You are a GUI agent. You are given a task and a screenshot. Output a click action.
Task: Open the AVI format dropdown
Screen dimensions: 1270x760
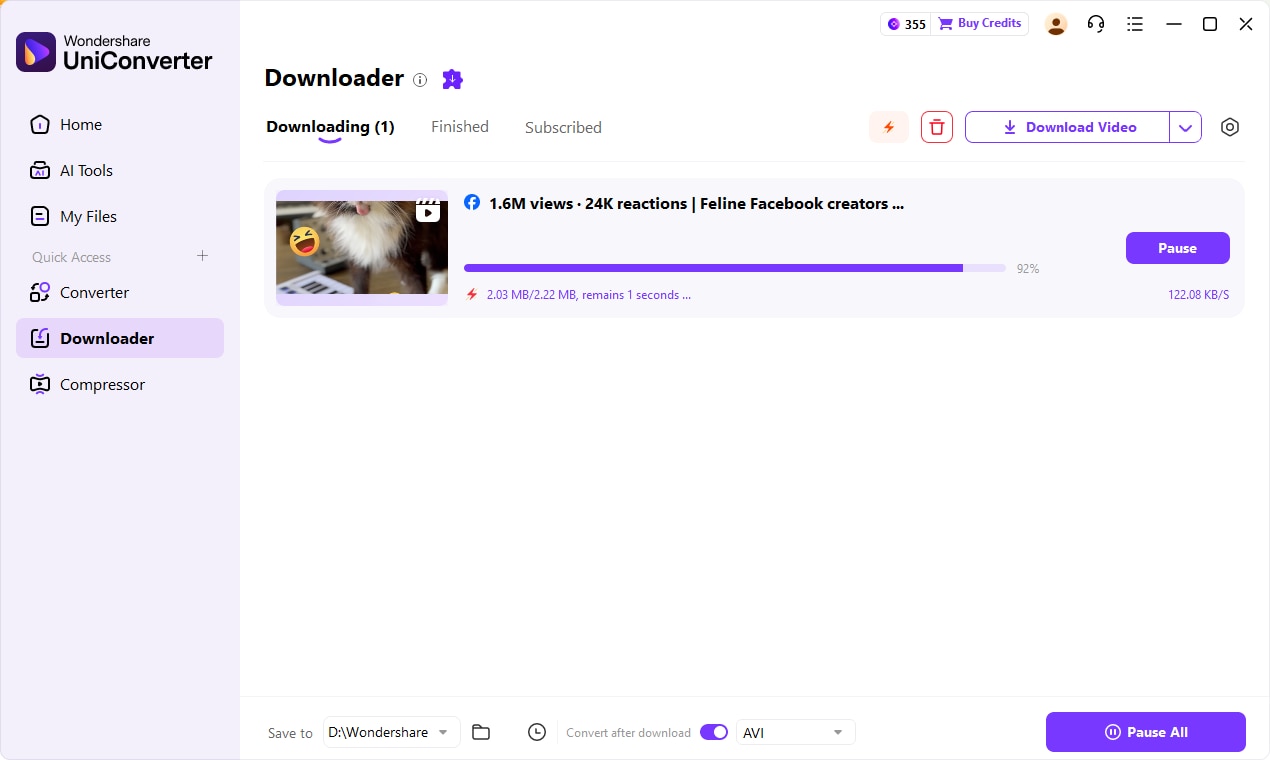pos(795,732)
